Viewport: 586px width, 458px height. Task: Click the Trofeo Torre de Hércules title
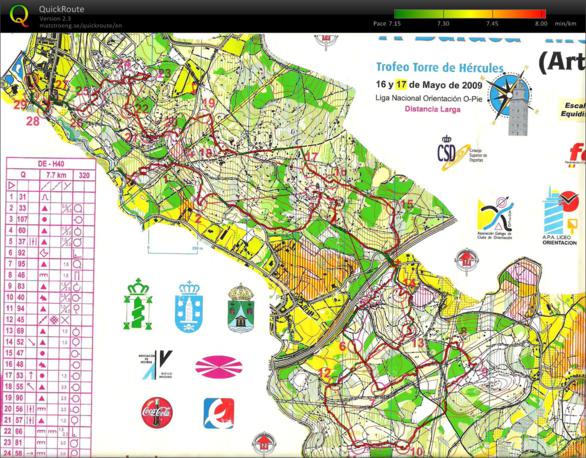pyautogui.click(x=440, y=68)
